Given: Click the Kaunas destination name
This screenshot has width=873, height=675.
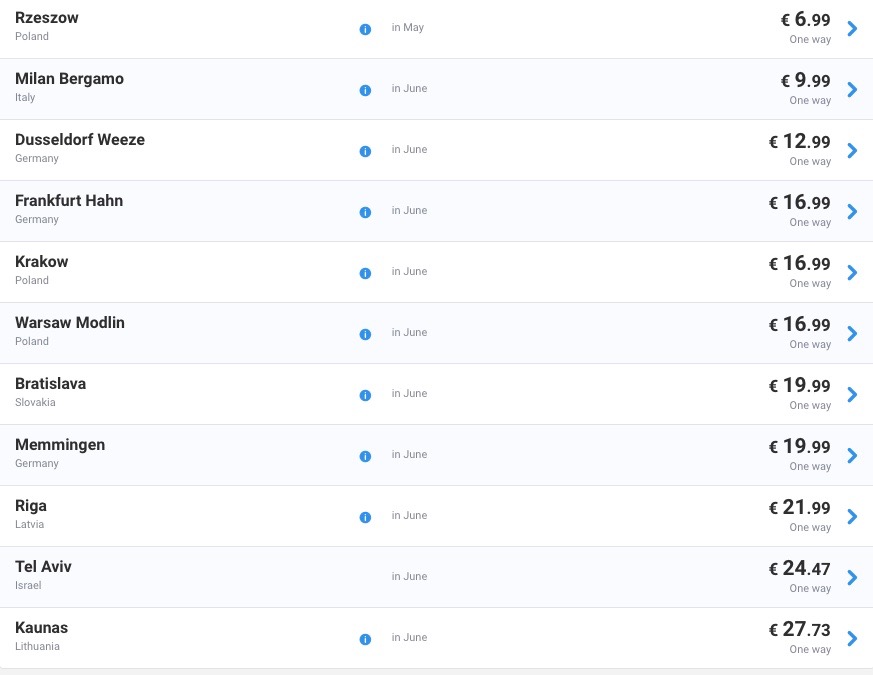Looking at the screenshot, I should tap(42, 628).
